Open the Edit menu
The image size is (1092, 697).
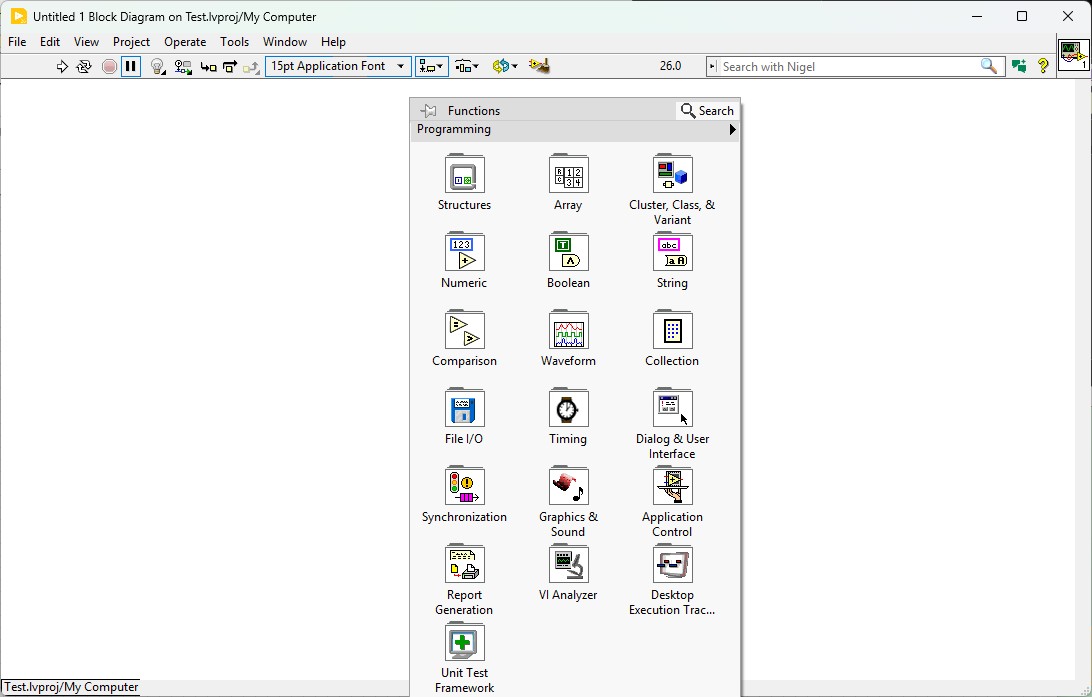click(x=49, y=42)
